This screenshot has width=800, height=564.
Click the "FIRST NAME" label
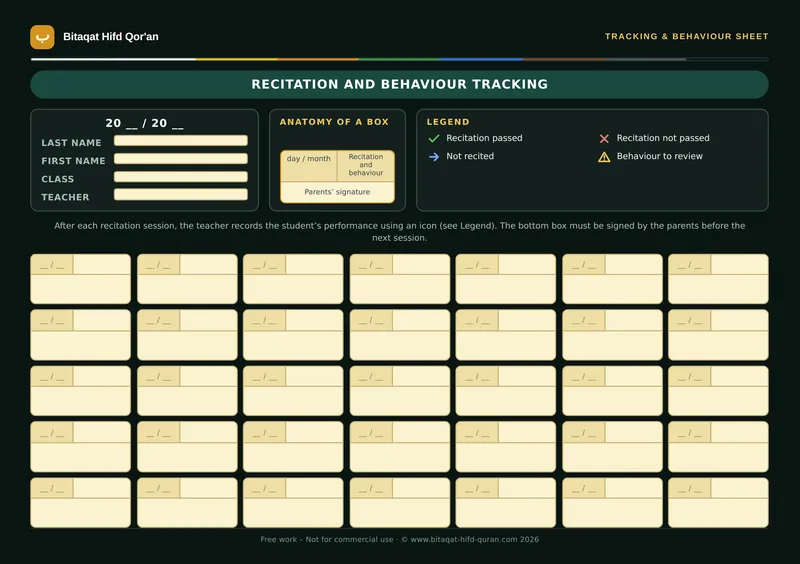click(73, 161)
